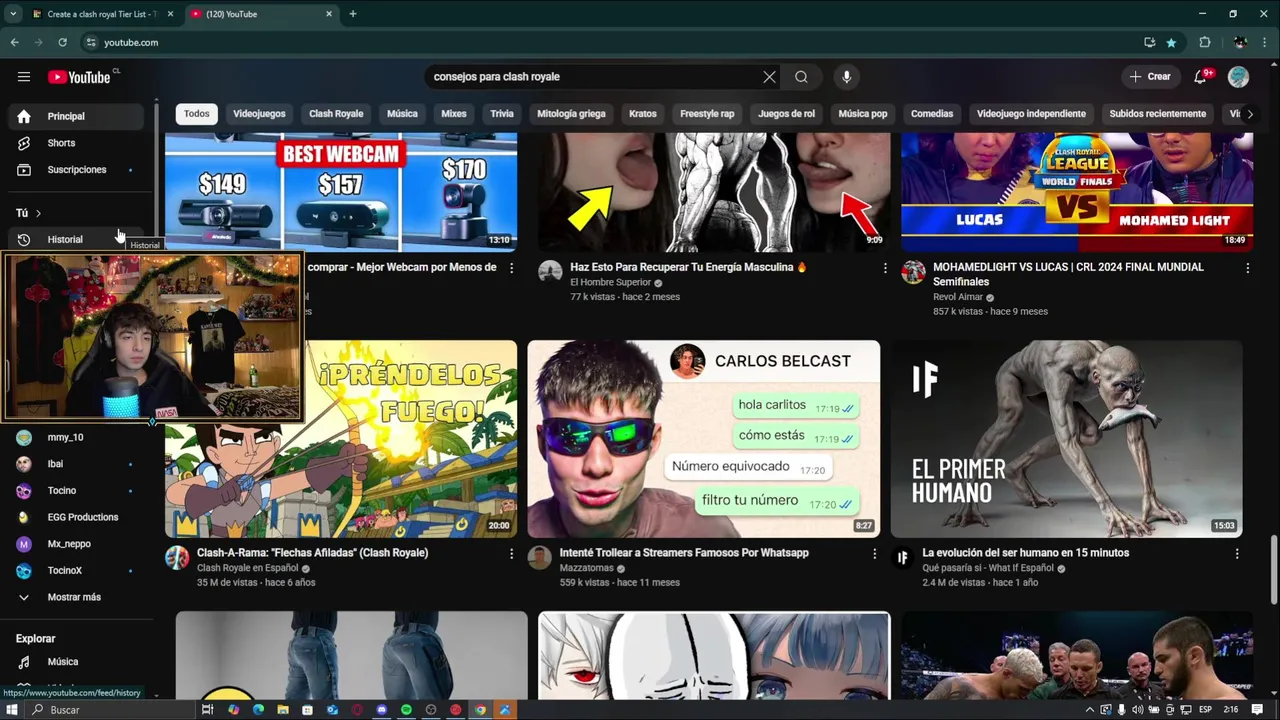Screen dimensions: 1280x720
Task: Open the El Primer Humano thumbnail
Action: (1066, 439)
